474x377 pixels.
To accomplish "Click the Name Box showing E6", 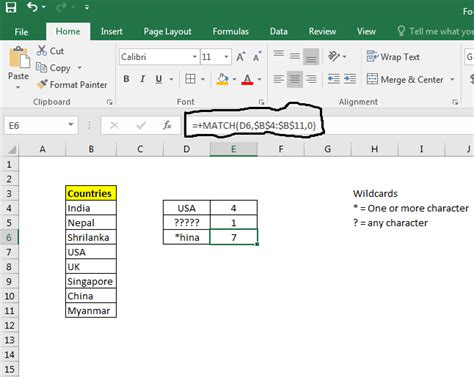I will tap(35, 126).
